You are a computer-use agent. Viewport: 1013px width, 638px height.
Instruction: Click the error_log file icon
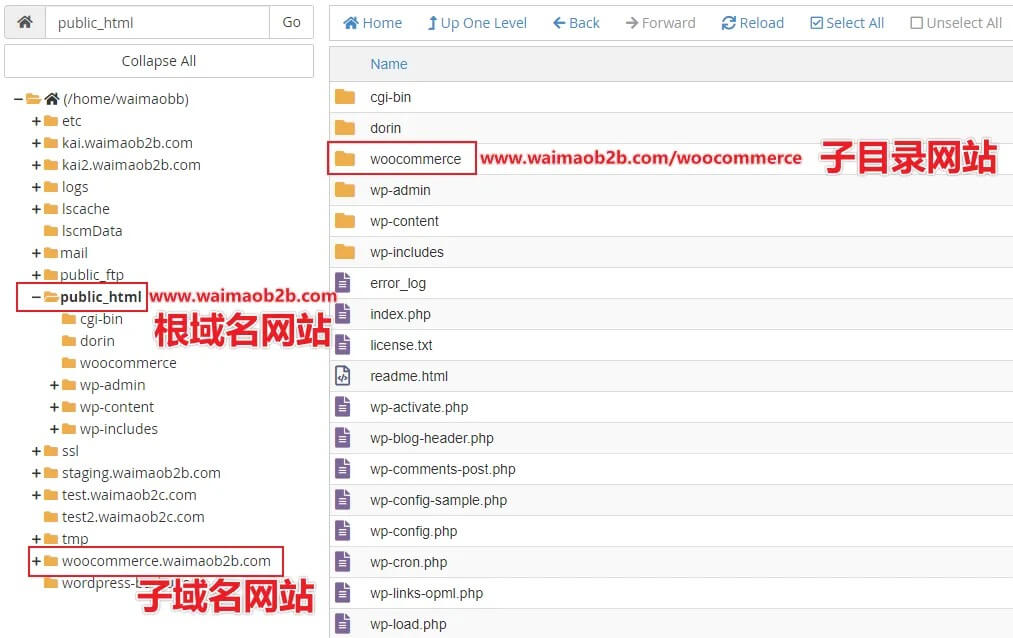344,283
